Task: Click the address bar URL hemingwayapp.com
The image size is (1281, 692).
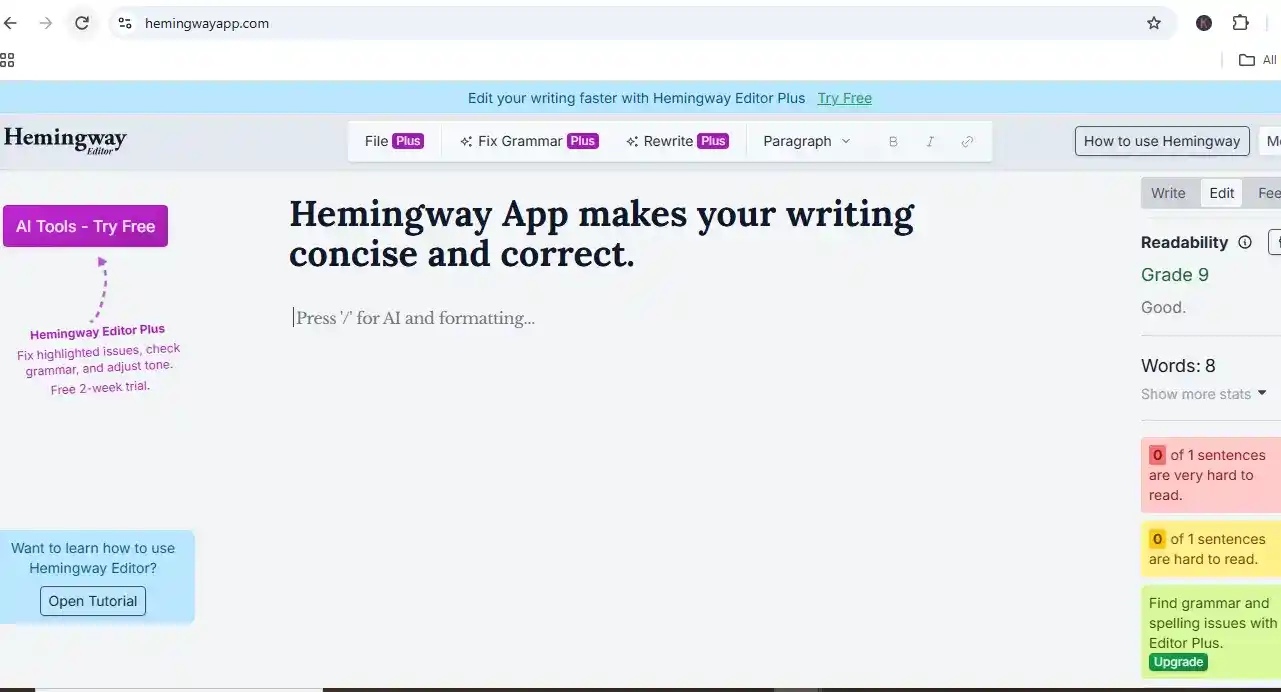Action: [207, 23]
